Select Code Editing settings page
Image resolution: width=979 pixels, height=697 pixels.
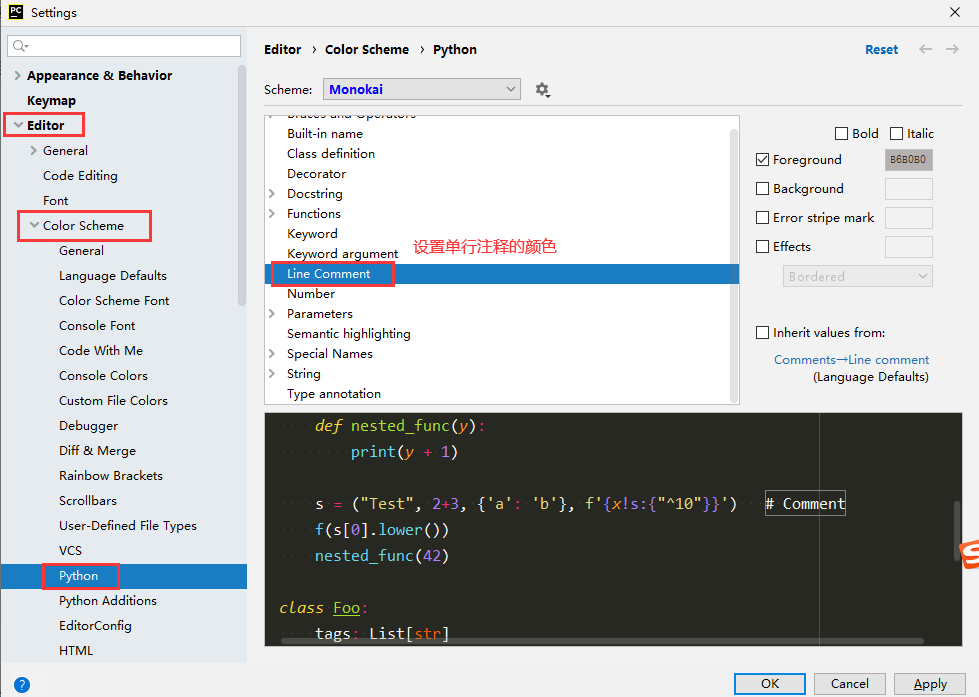coord(80,175)
